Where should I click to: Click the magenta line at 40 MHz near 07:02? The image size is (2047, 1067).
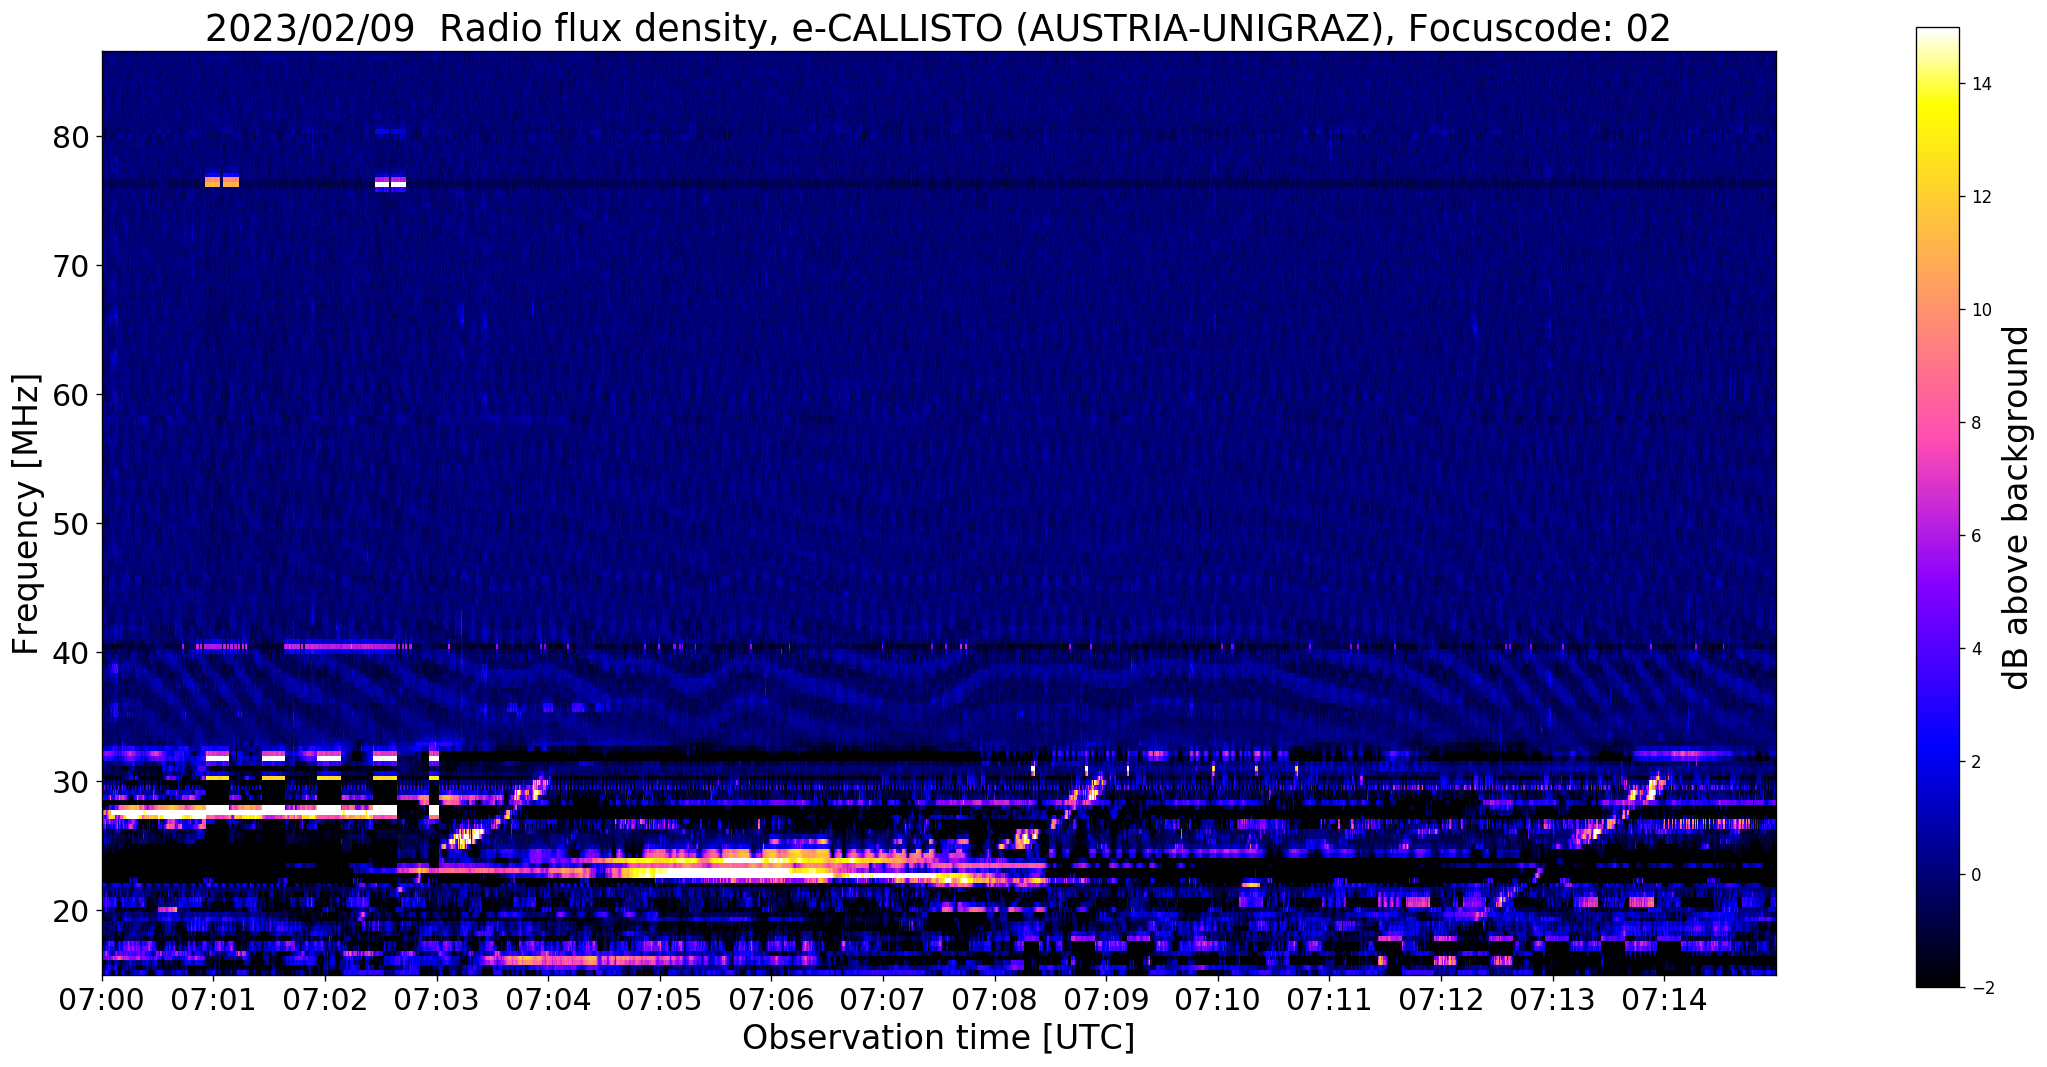pyautogui.click(x=341, y=647)
